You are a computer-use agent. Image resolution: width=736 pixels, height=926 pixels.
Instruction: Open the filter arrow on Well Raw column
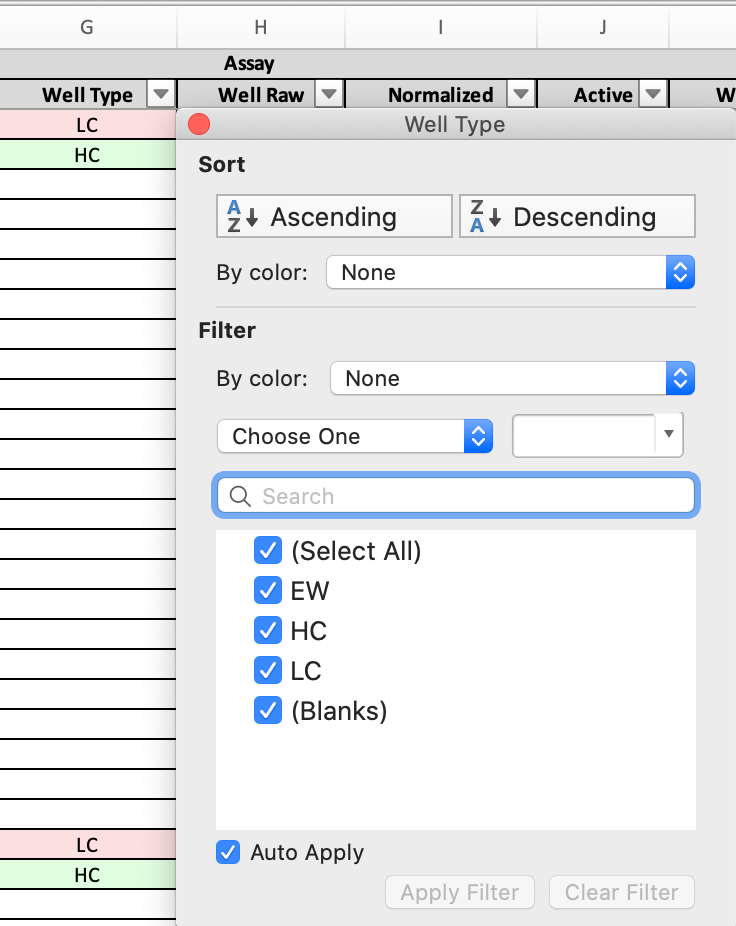tap(328, 94)
